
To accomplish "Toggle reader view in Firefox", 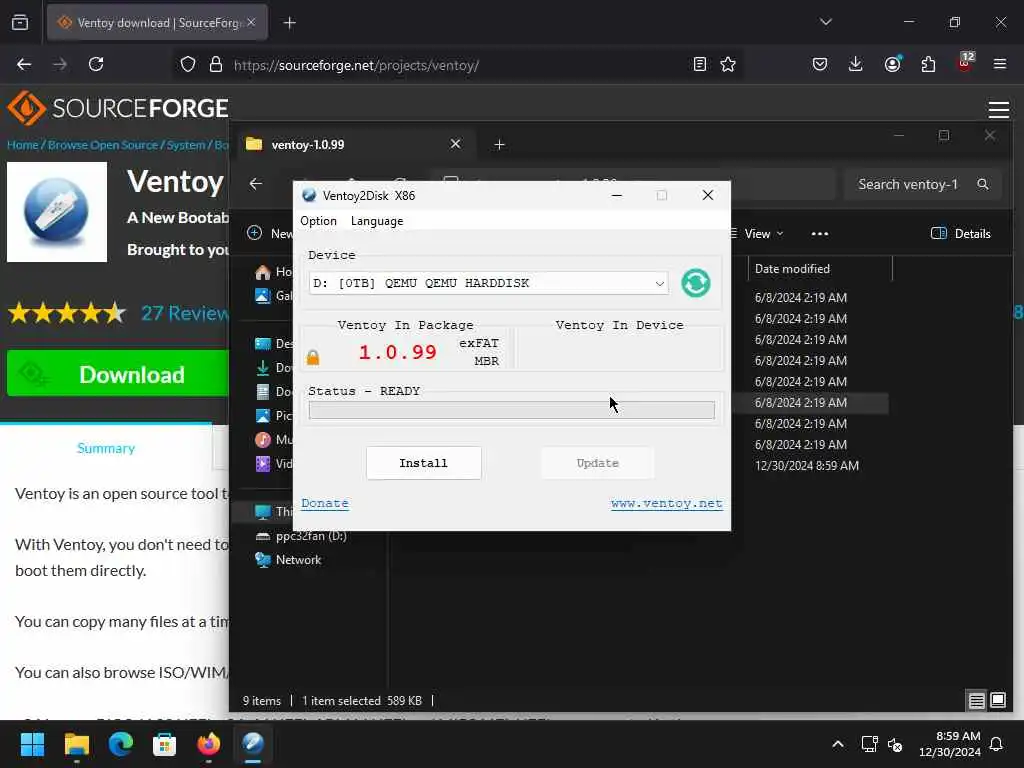I will coord(699,64).
